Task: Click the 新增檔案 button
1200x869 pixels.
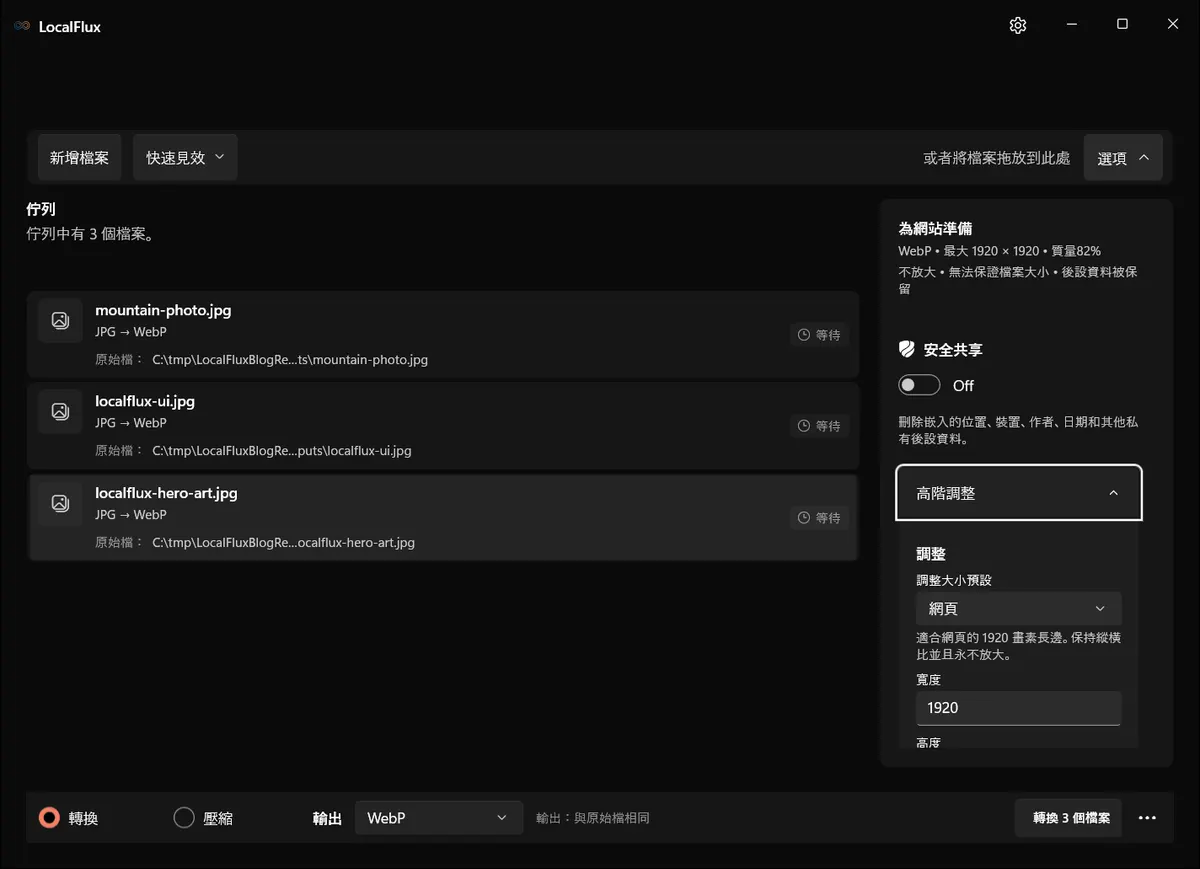Action: click(x=80, y=158)
